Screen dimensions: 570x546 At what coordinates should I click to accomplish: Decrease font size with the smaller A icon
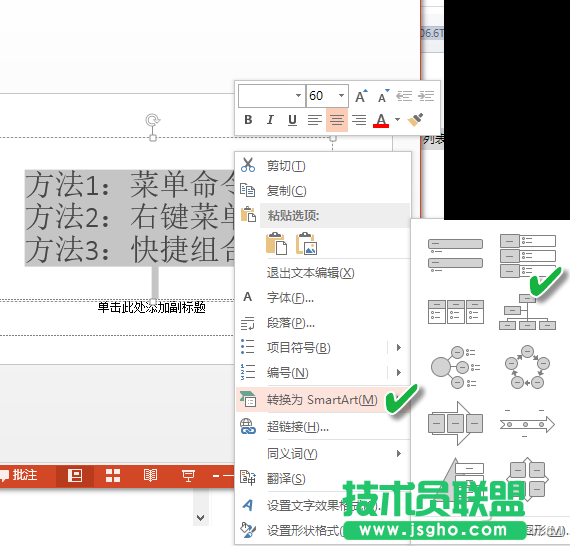pos(383,96)
